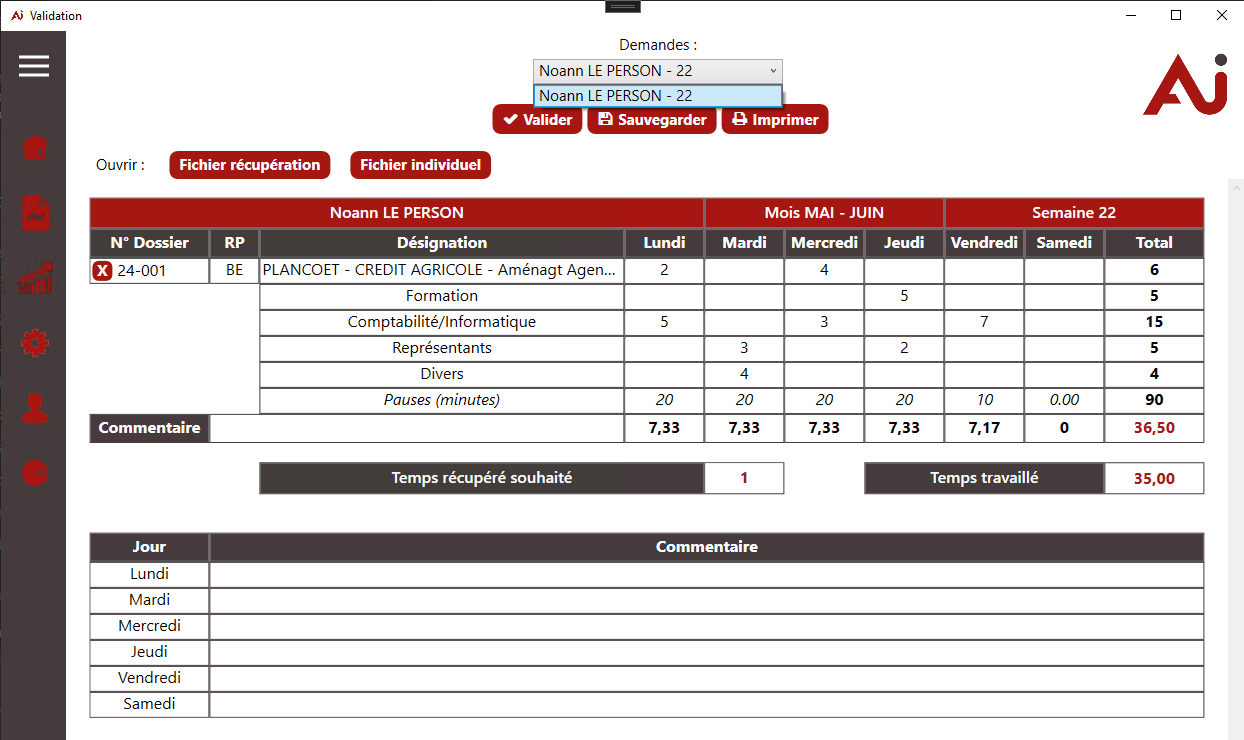This screenshot has width=1244, height=740.
Task: Open the user profile icon in sidebar
Action: point(35,409)
